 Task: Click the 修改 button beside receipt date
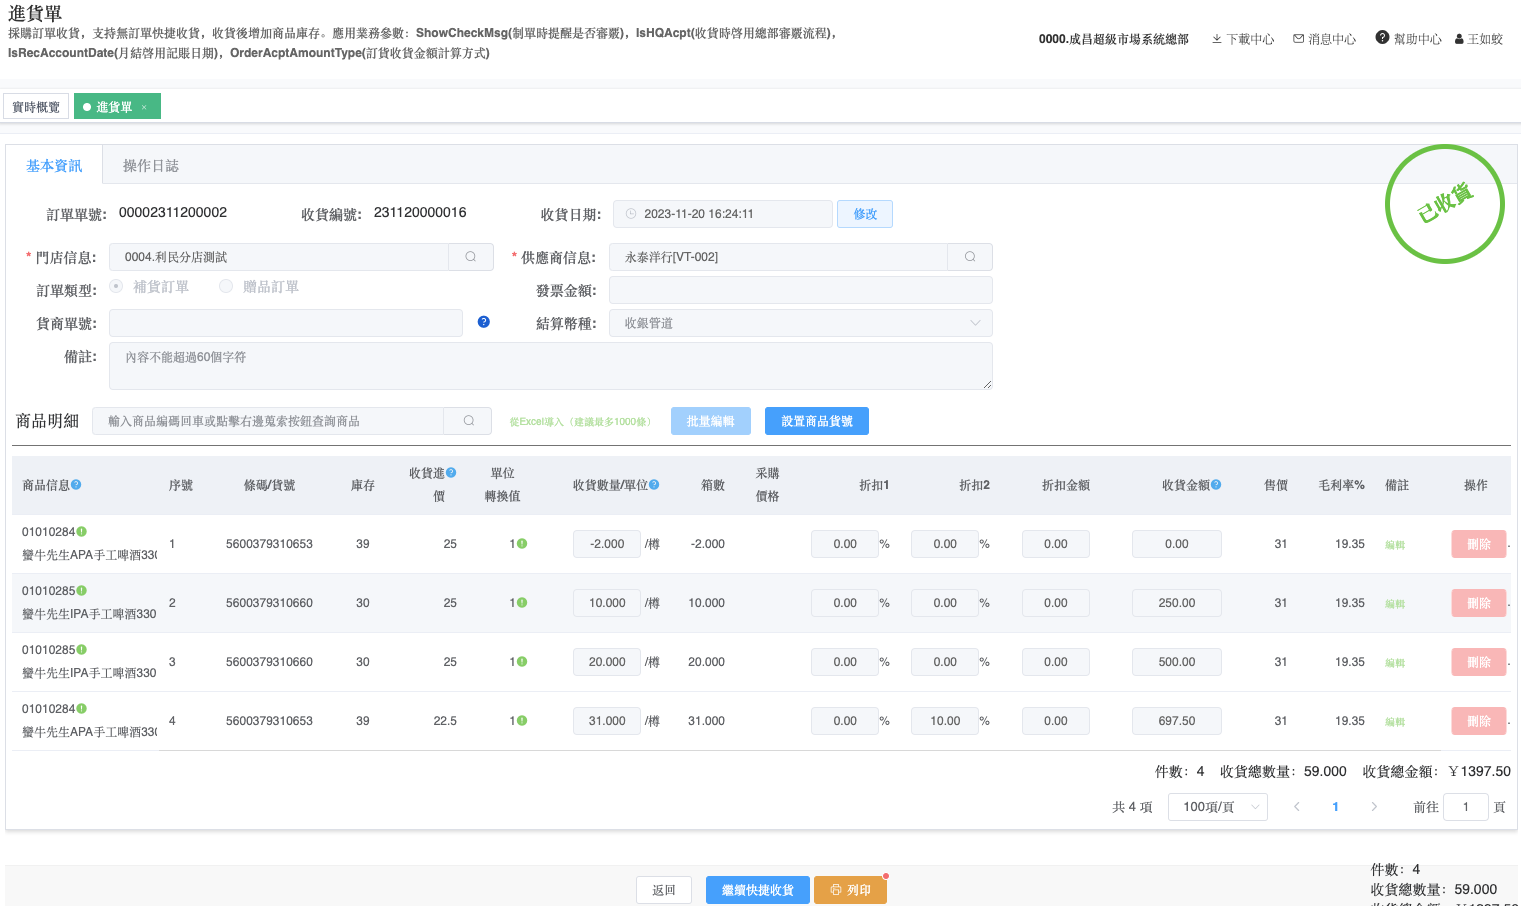click(865, 214)
